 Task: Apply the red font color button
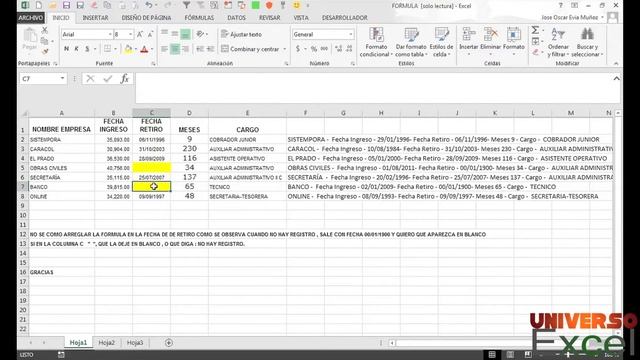[144, 49]
